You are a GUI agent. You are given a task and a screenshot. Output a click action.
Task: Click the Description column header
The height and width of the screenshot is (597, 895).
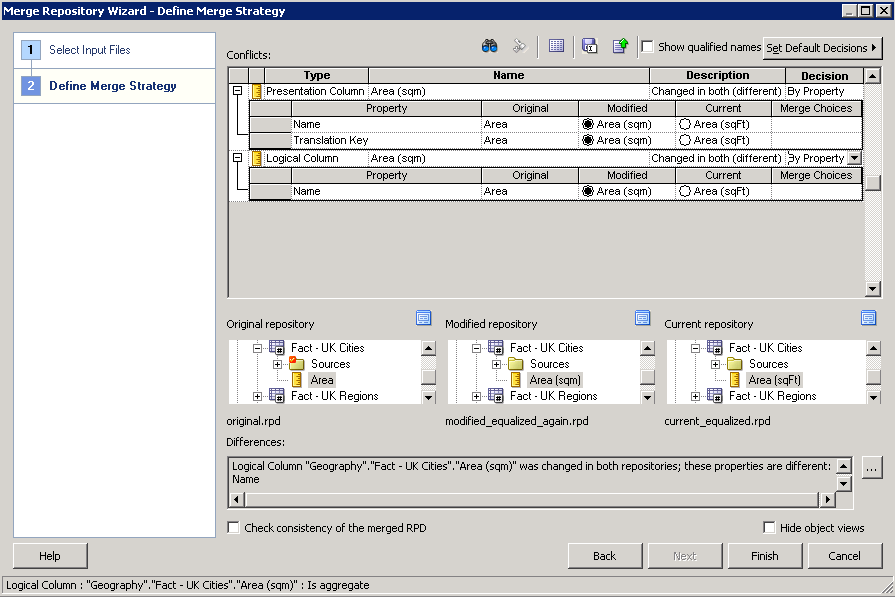[x=717, y=75]
